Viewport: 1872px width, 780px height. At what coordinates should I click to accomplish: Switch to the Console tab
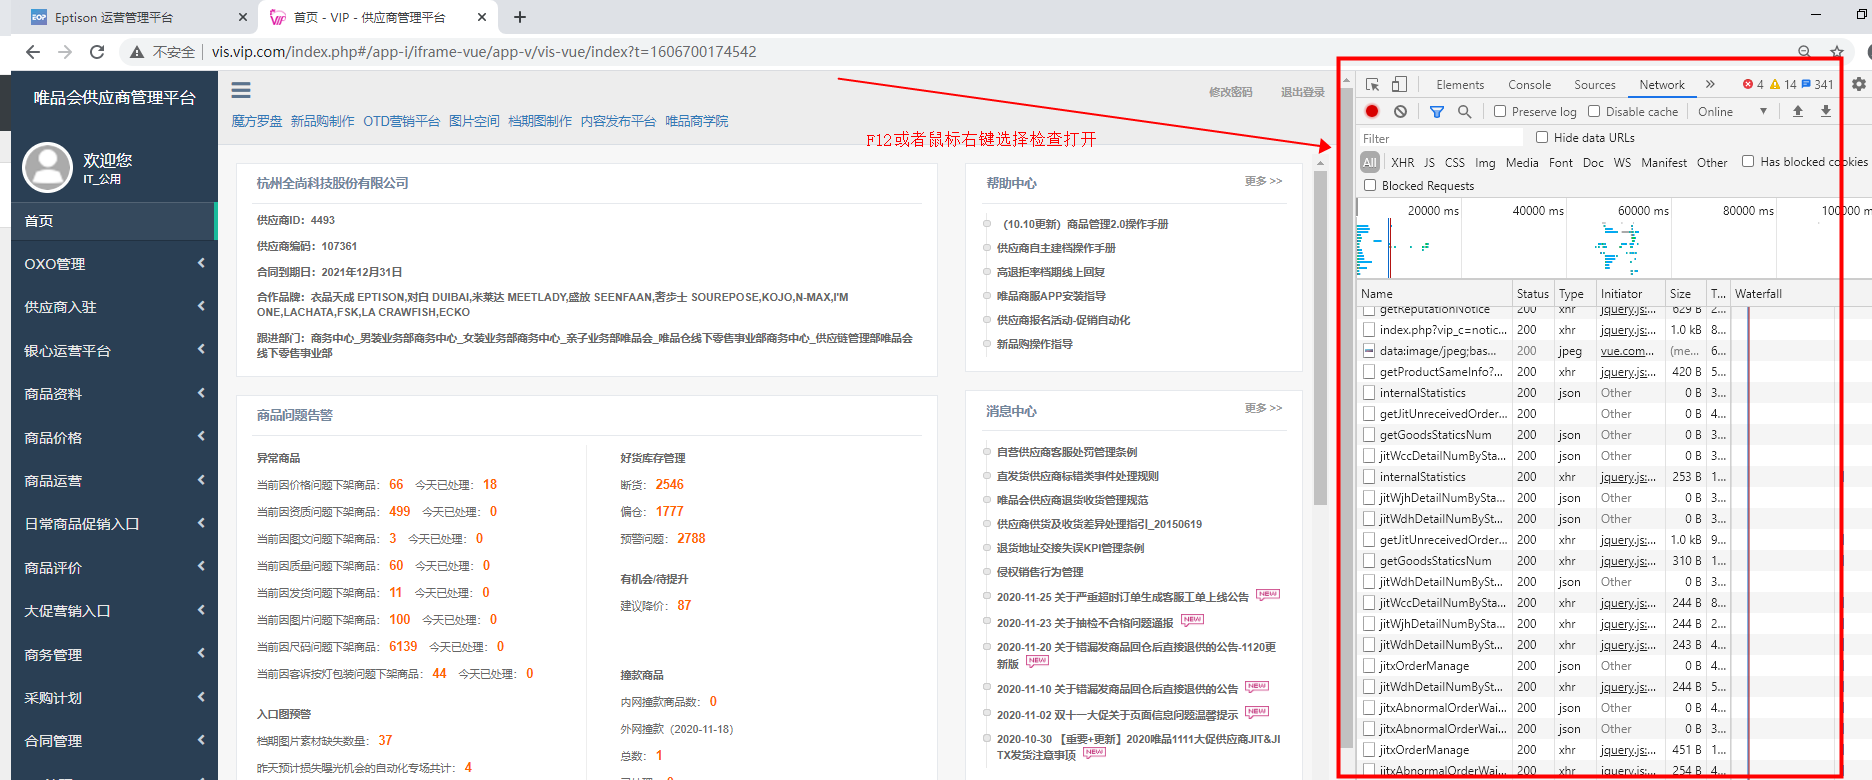1529,85
